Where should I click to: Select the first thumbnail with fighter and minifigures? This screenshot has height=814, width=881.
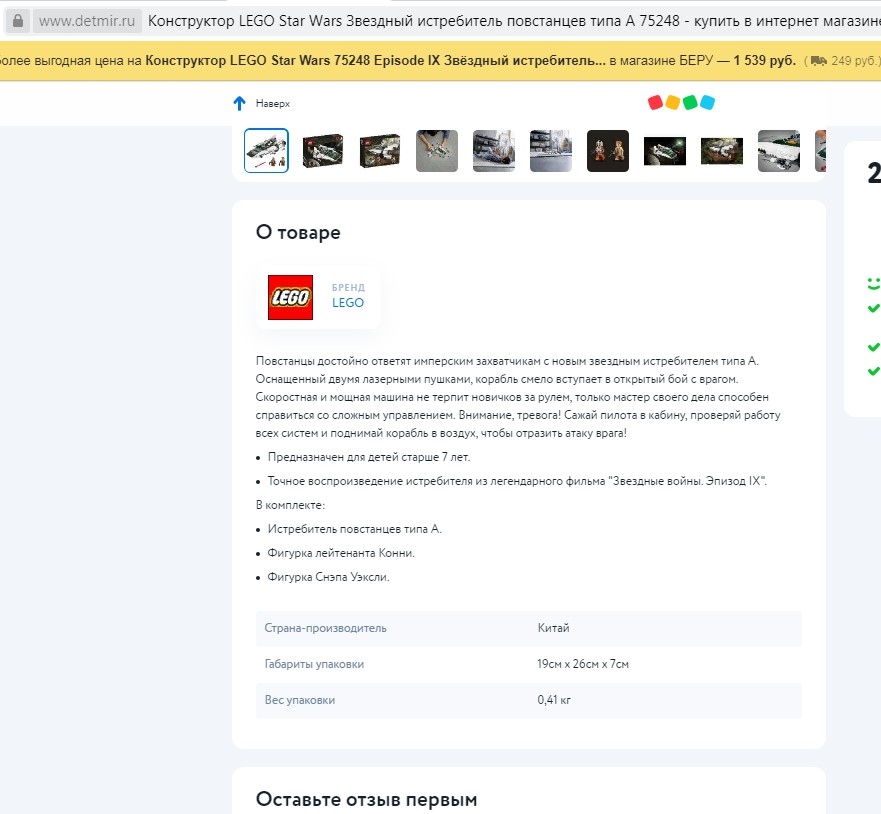(x=266, y=151)
